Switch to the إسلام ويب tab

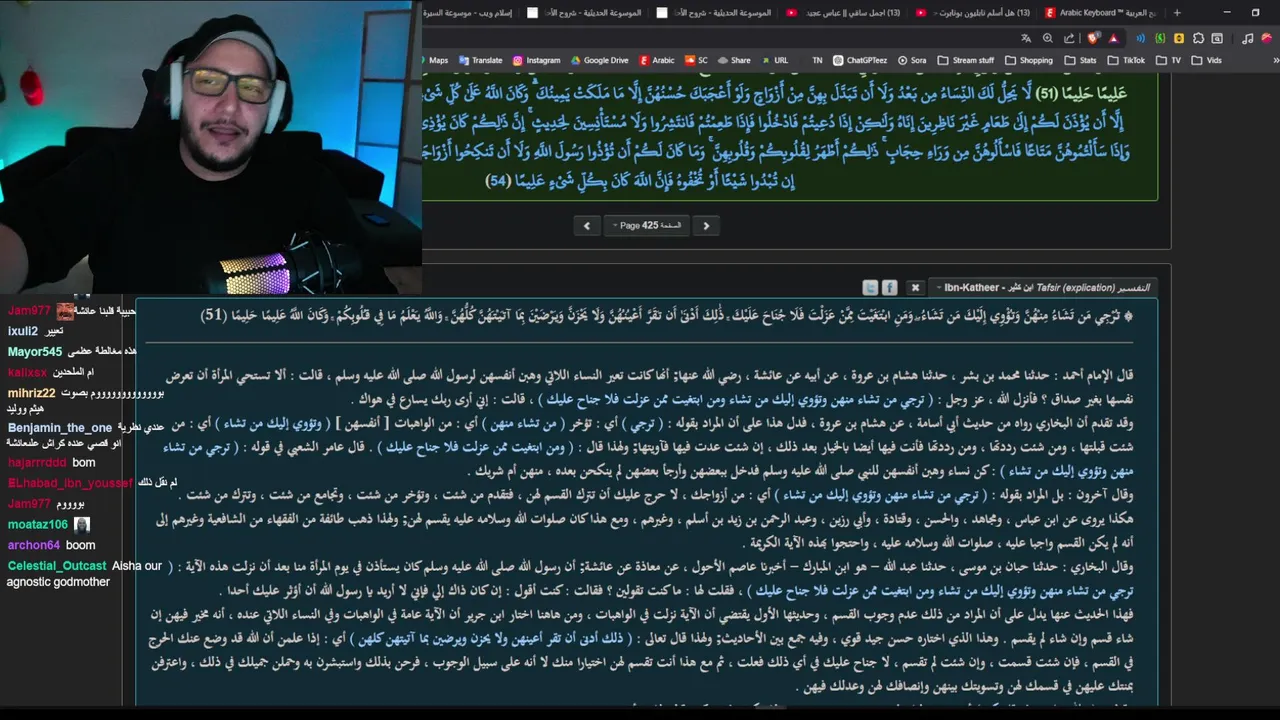(470, 13)
